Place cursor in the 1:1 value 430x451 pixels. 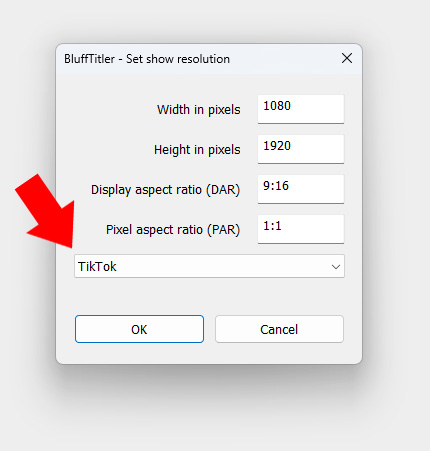(272, 226)
